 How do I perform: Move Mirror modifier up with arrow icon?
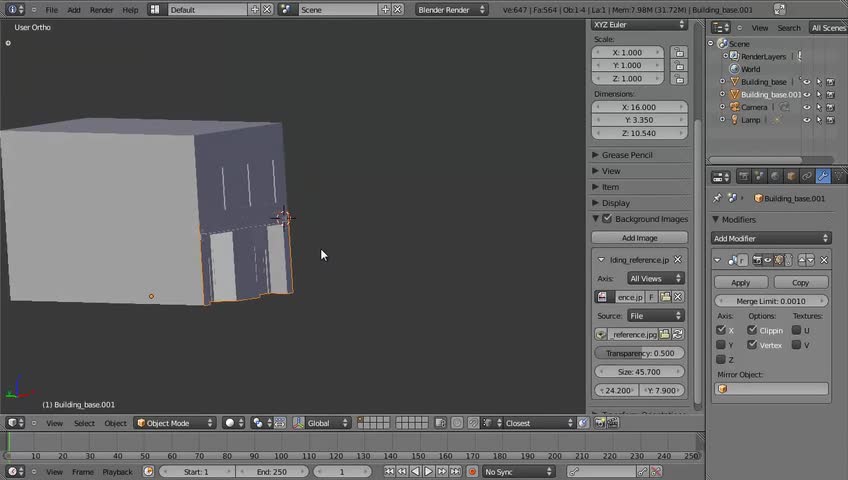click(x=801, y=260)
